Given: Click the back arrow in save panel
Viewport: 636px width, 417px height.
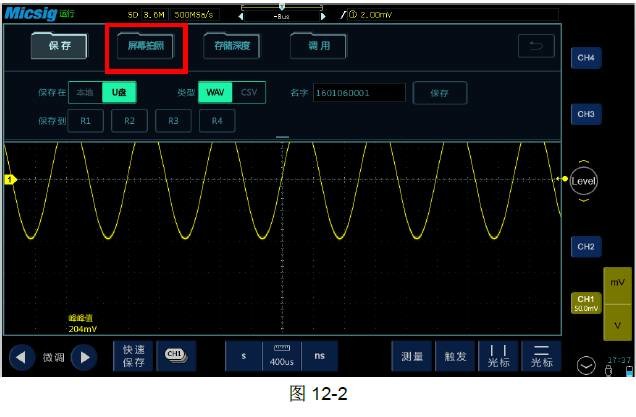Looking at the screenshot, I should tap(535, 45).
